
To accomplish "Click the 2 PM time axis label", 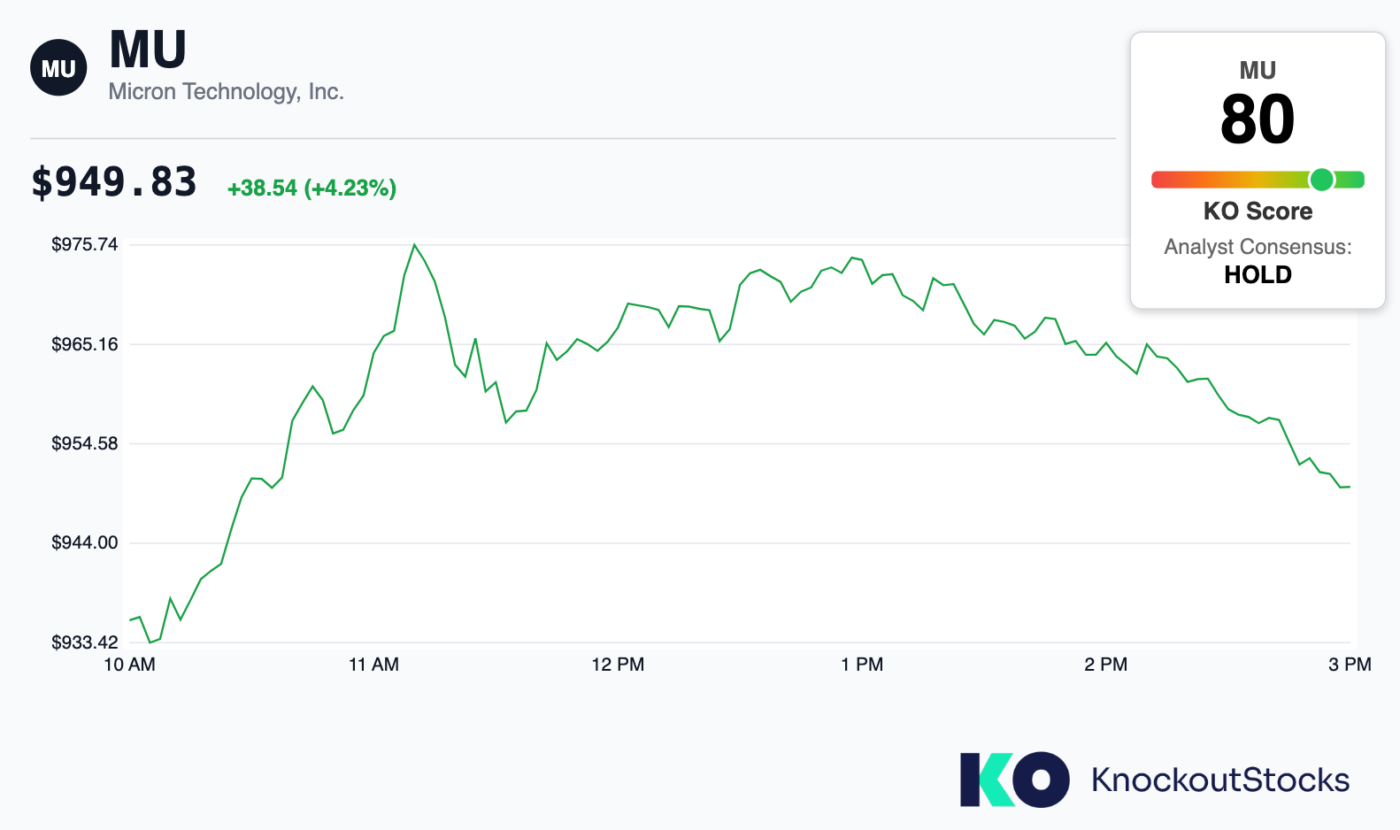I will coord(1105,665).
